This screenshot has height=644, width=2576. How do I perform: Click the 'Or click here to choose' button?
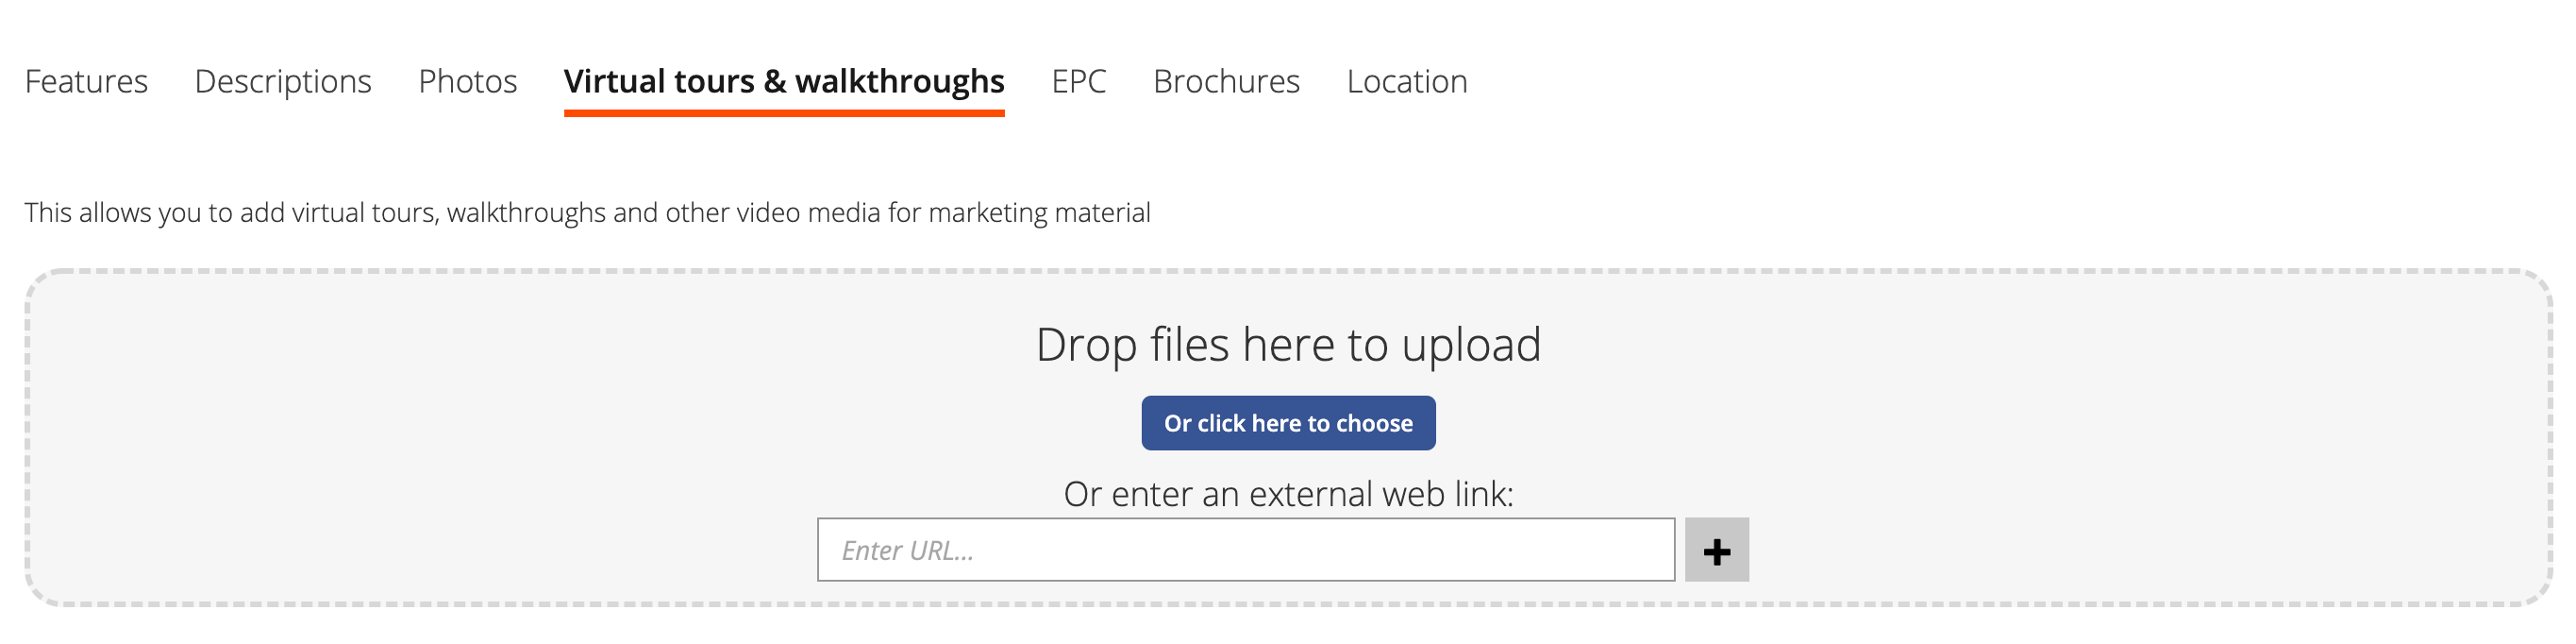click(x=1288, y=423)
